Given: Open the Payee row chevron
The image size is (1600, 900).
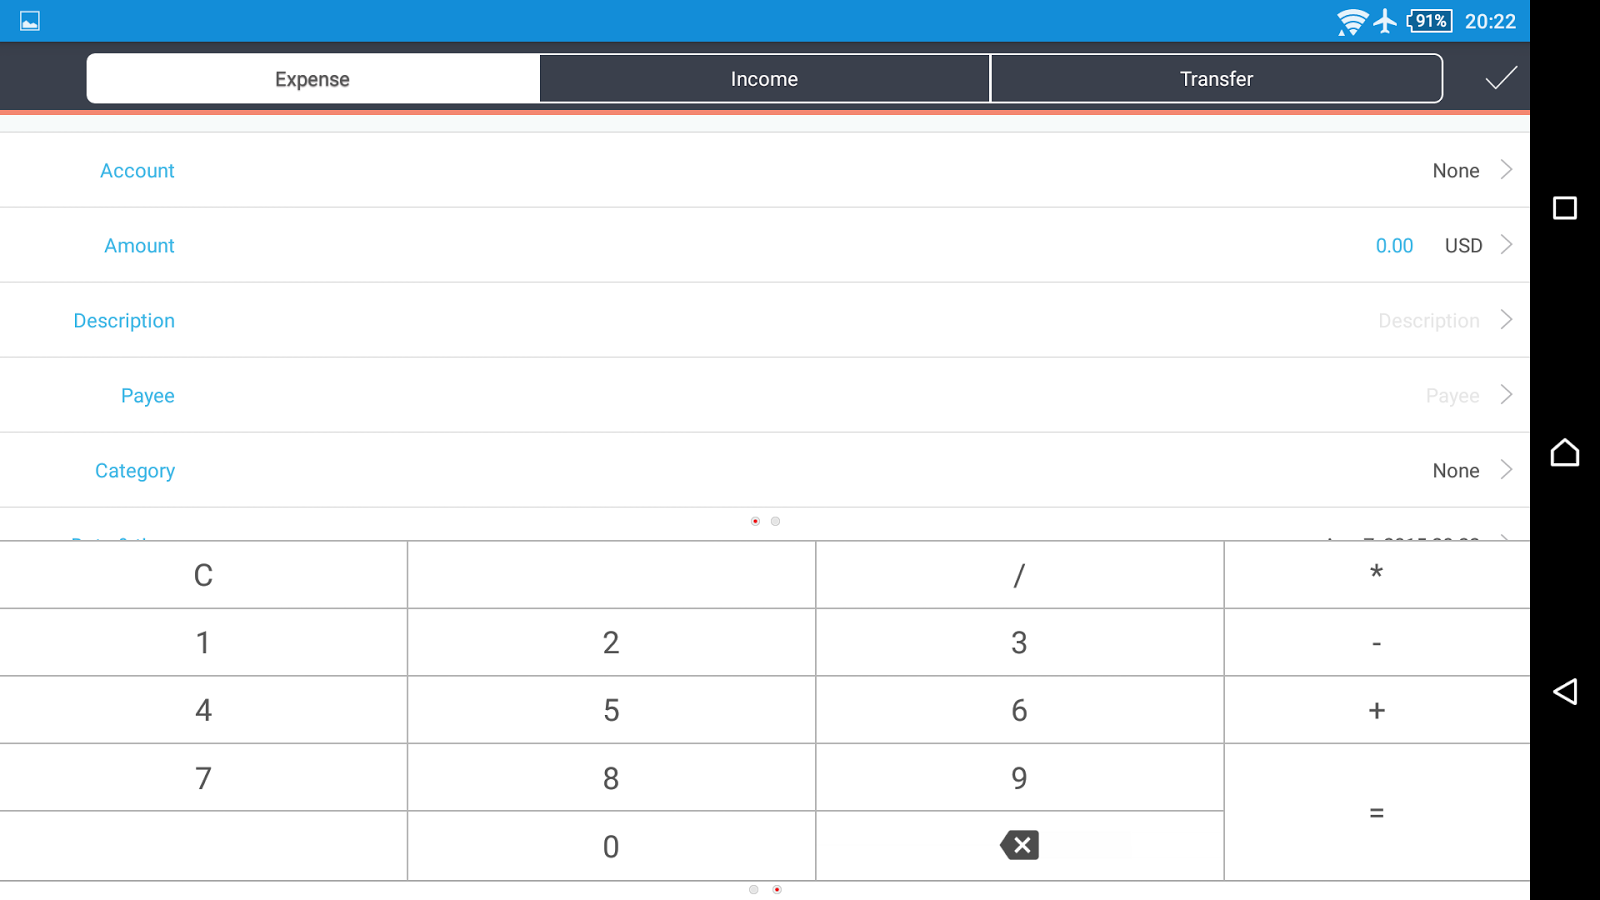Looking at the screenshot, I should point(1506,395).
